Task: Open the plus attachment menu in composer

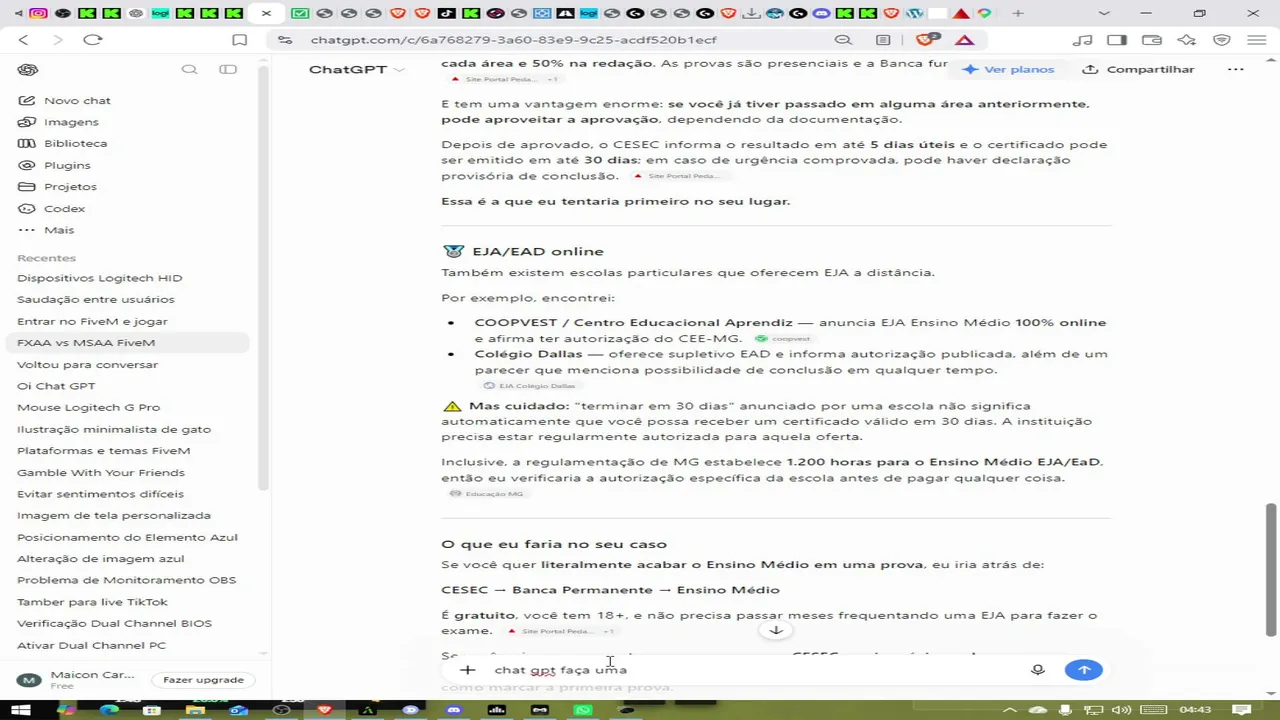Action: (467, 670)
